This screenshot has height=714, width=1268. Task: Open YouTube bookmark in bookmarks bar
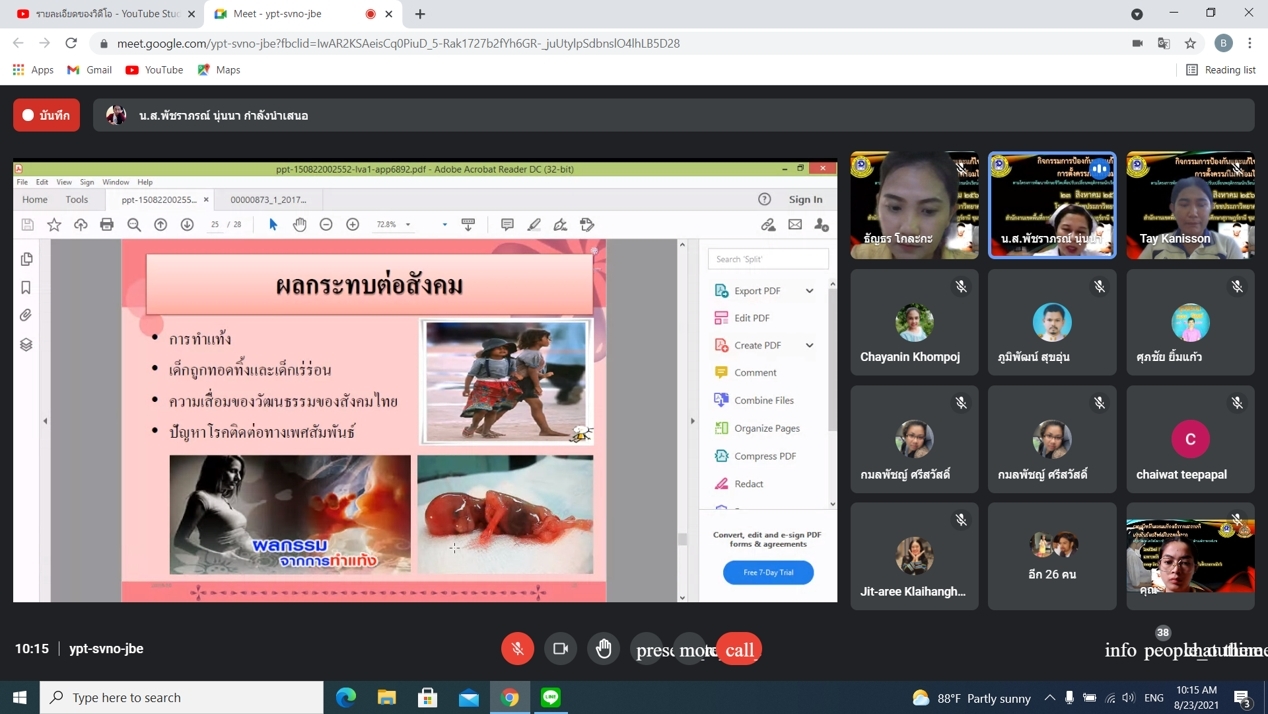(x=154, y=70)
